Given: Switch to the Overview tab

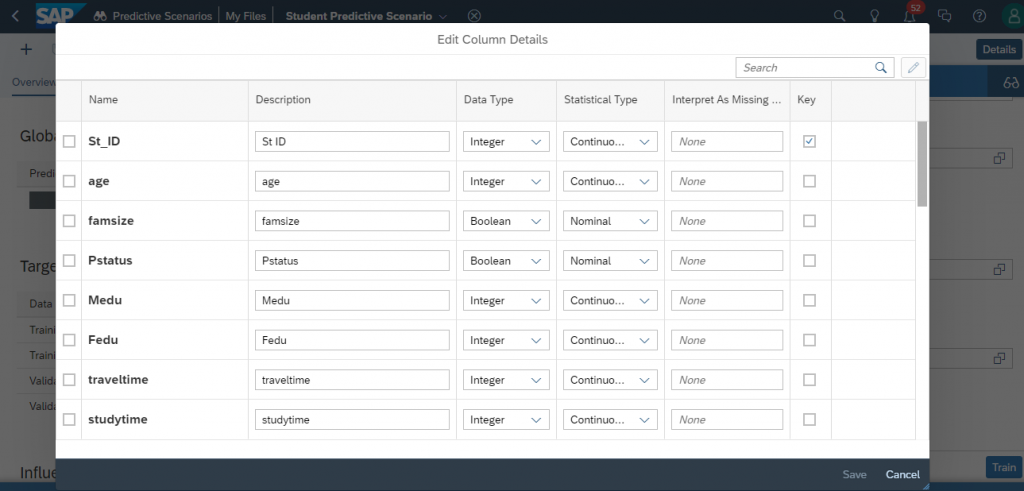Looking at the screenshot, I should point(34,82).
